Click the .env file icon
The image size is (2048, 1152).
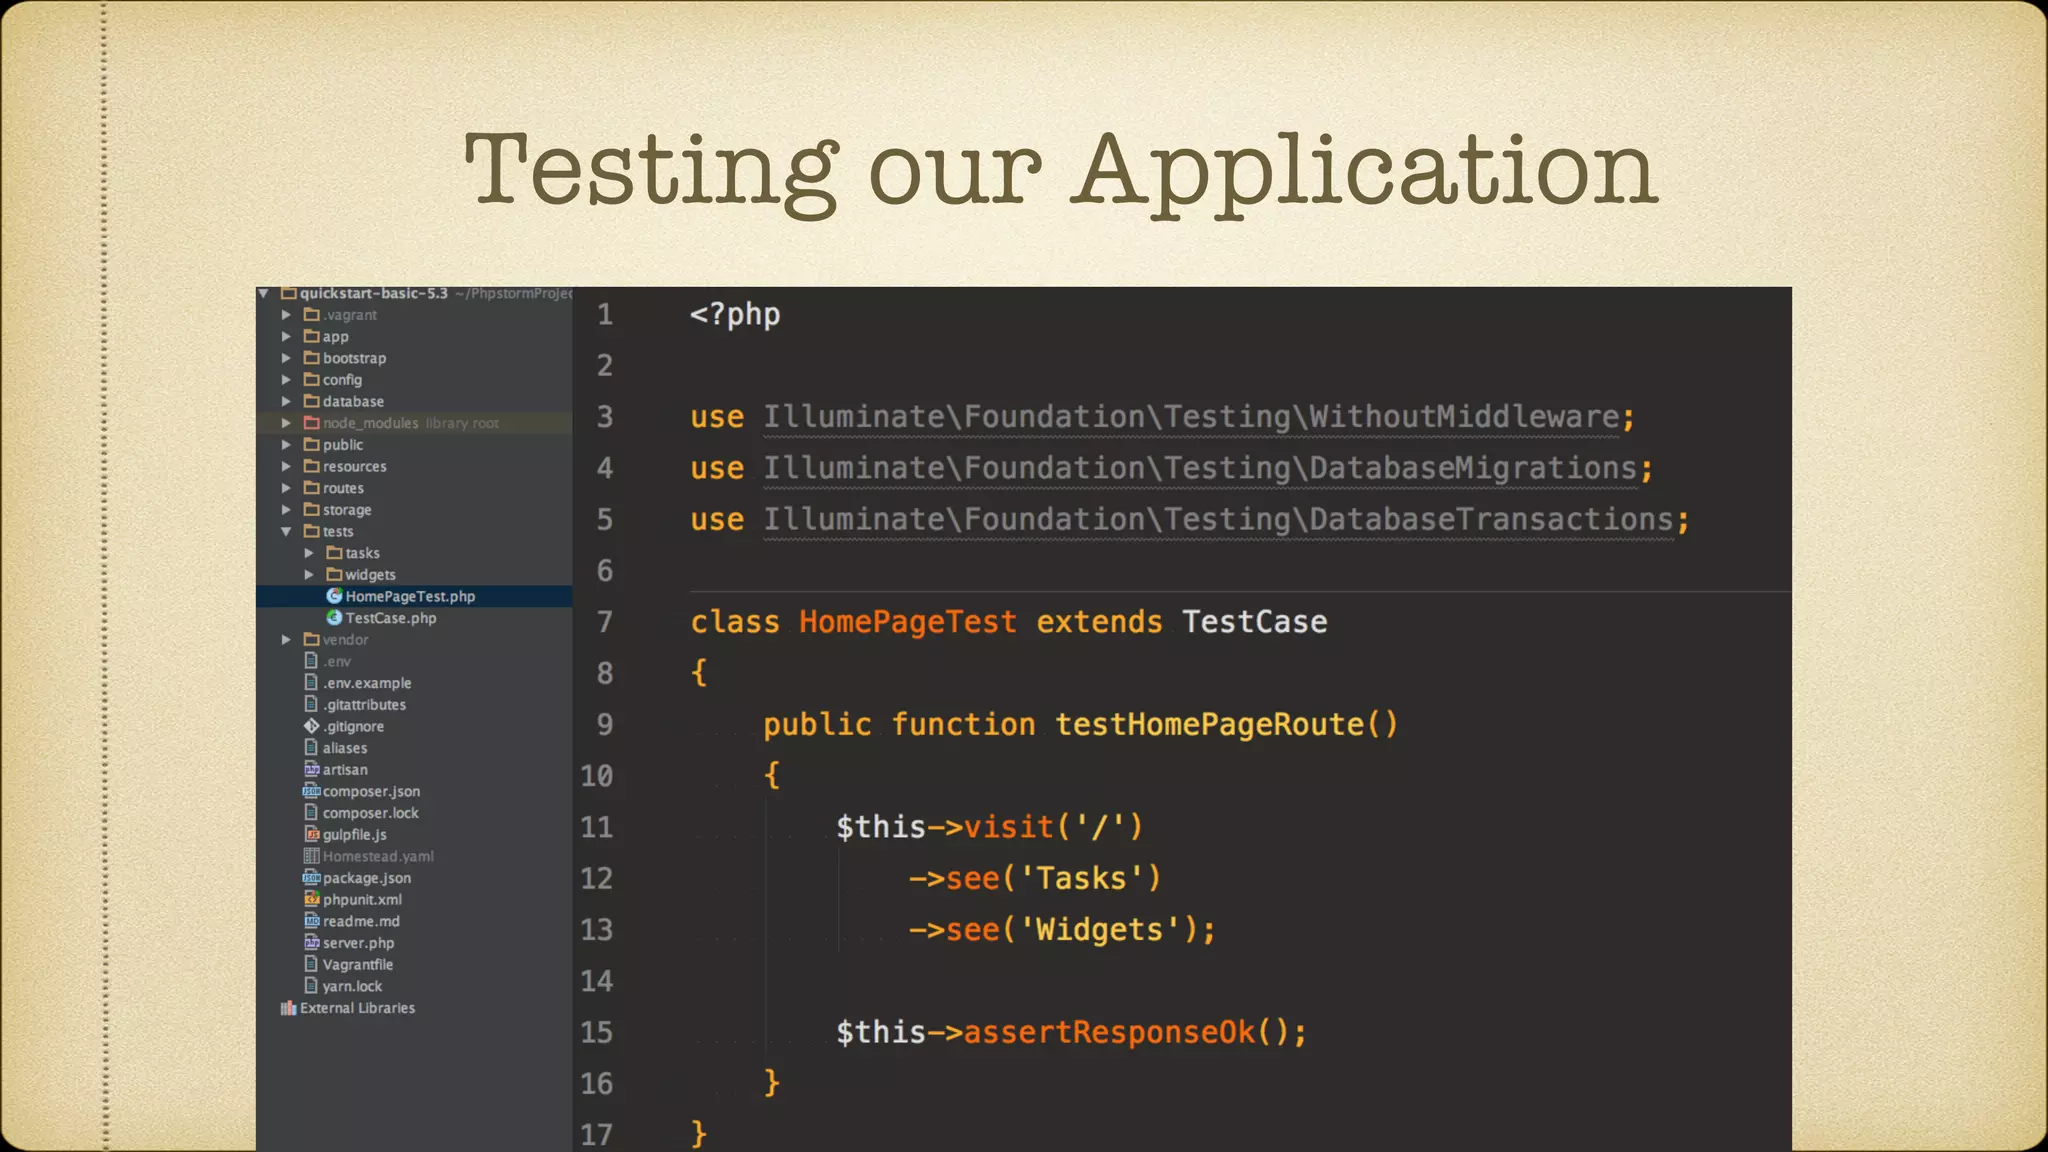click(311, 661)
